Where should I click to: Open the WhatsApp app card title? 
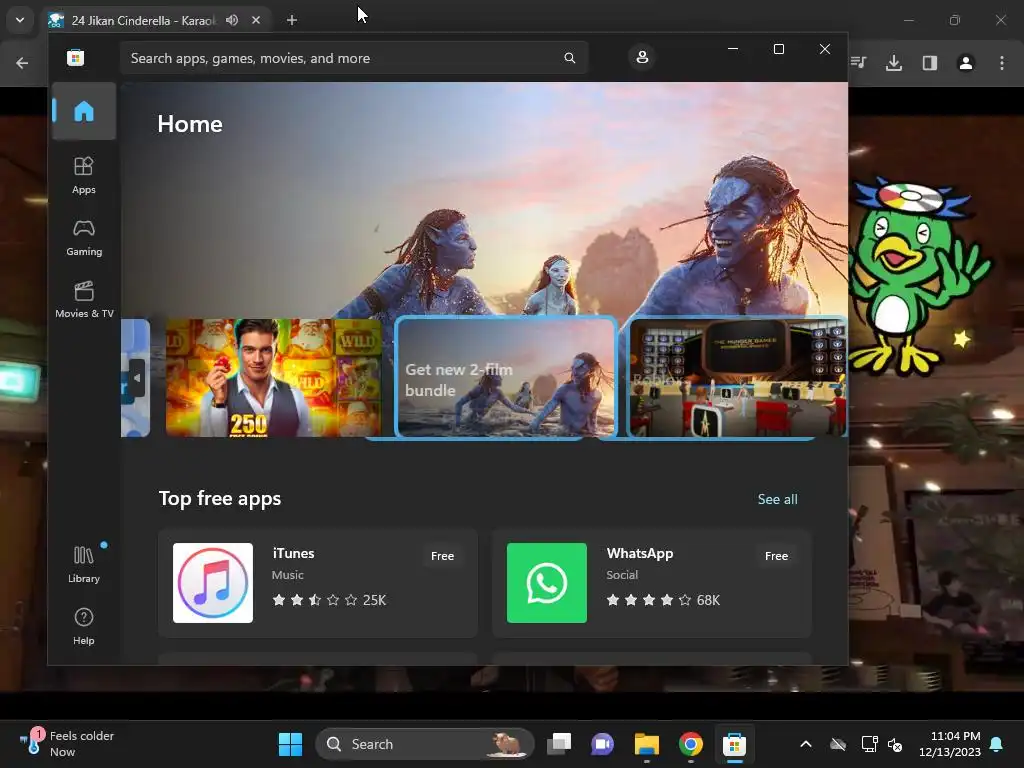[x=639, y=553]
